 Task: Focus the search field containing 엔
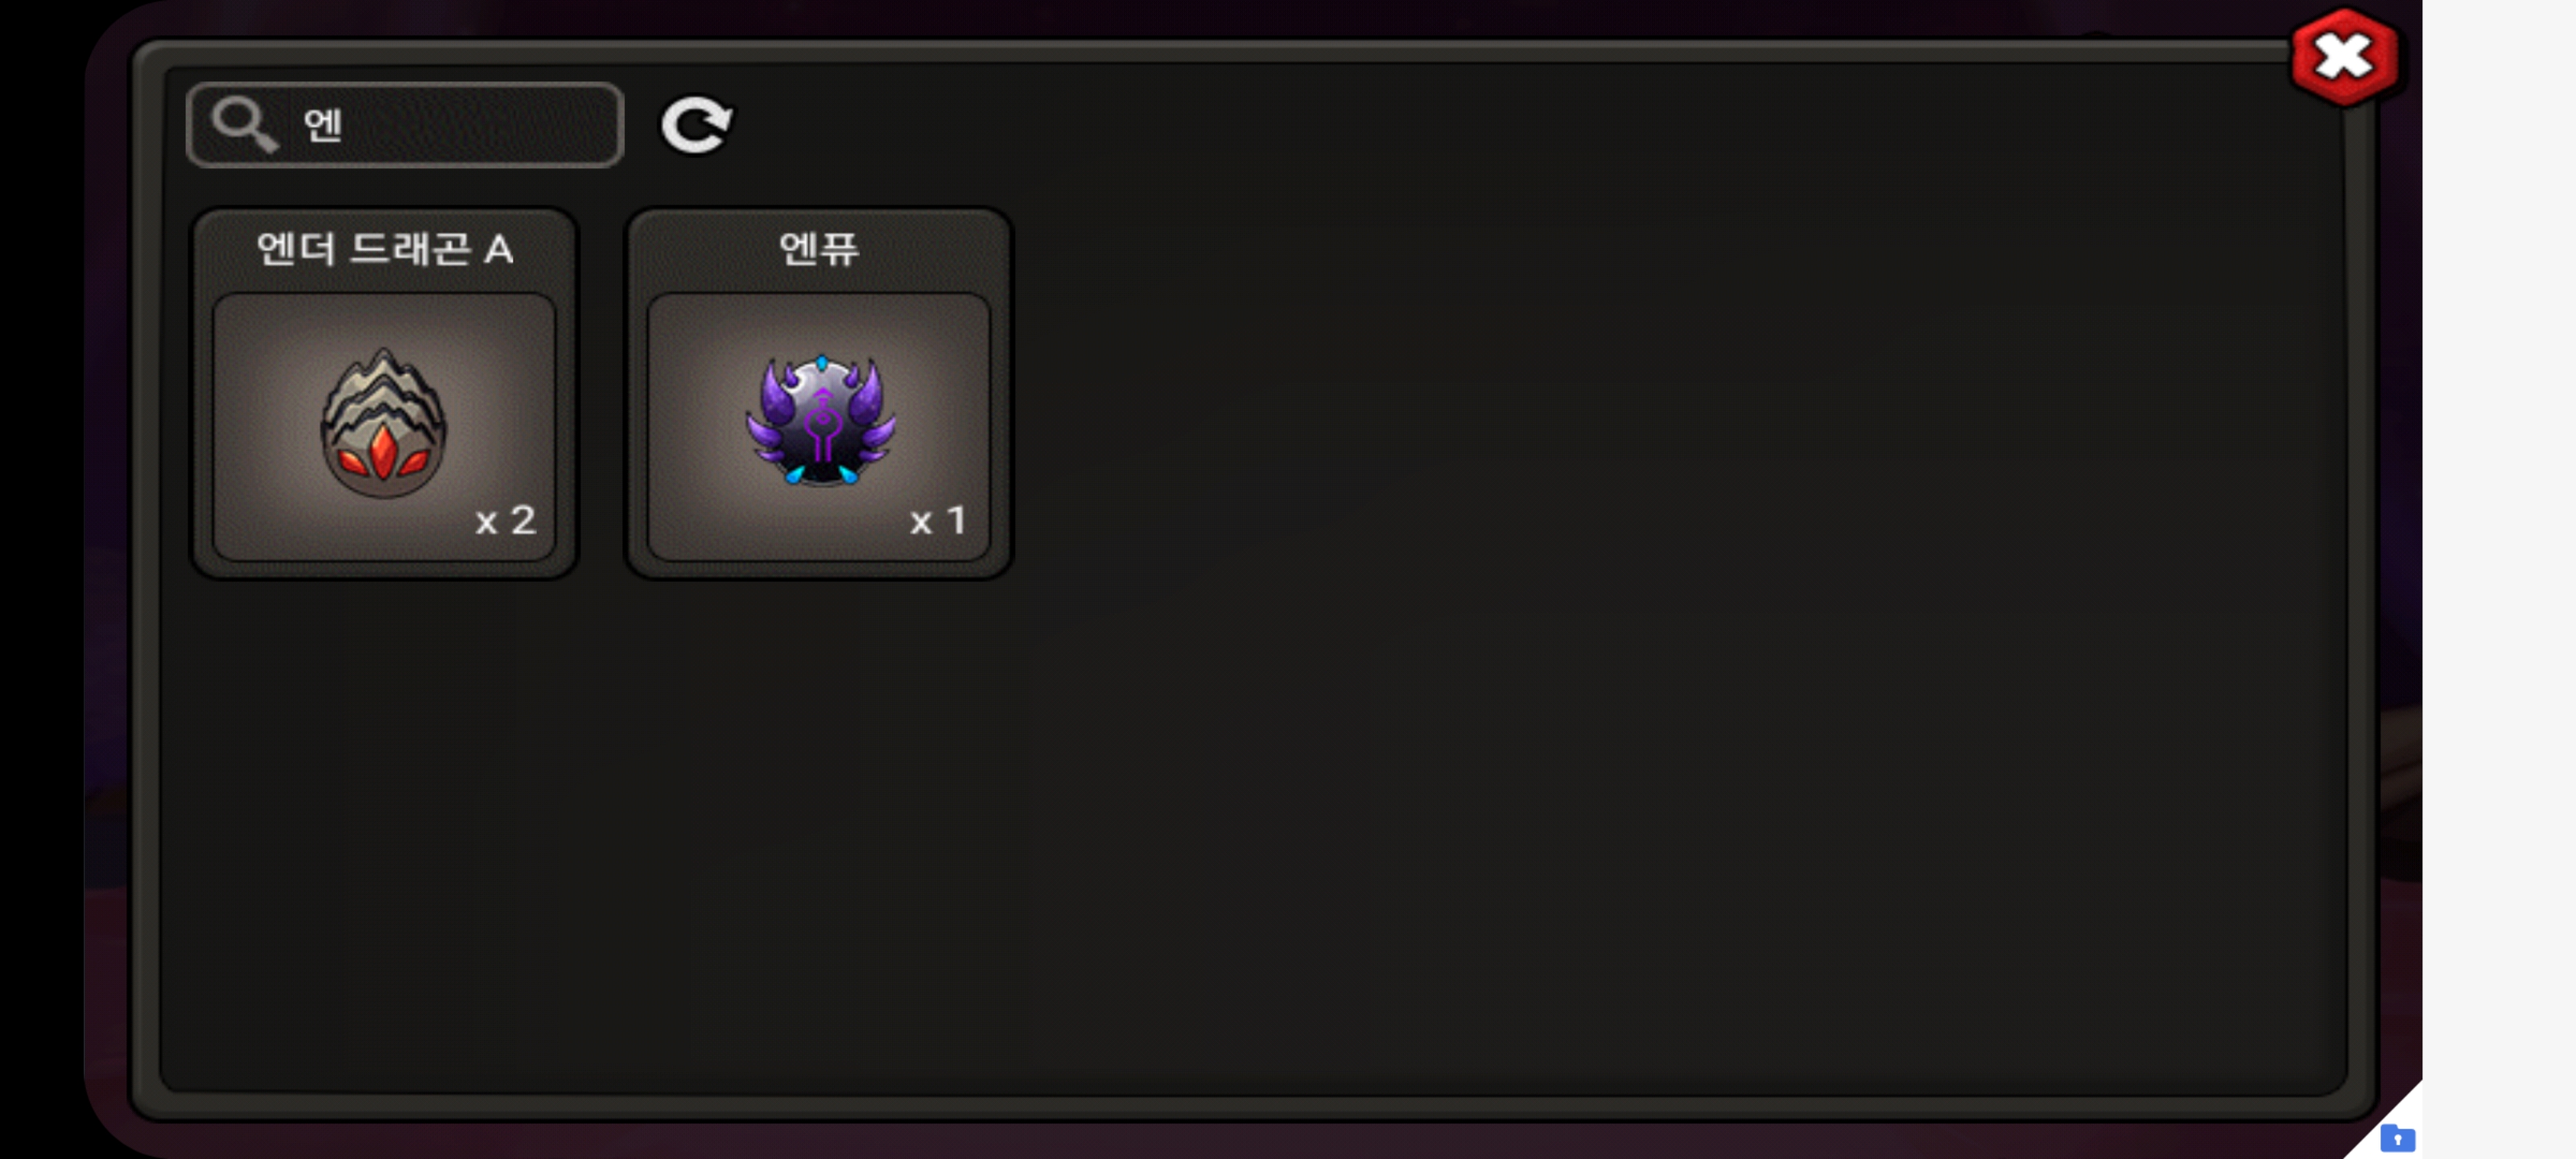(x=405, y=125)
